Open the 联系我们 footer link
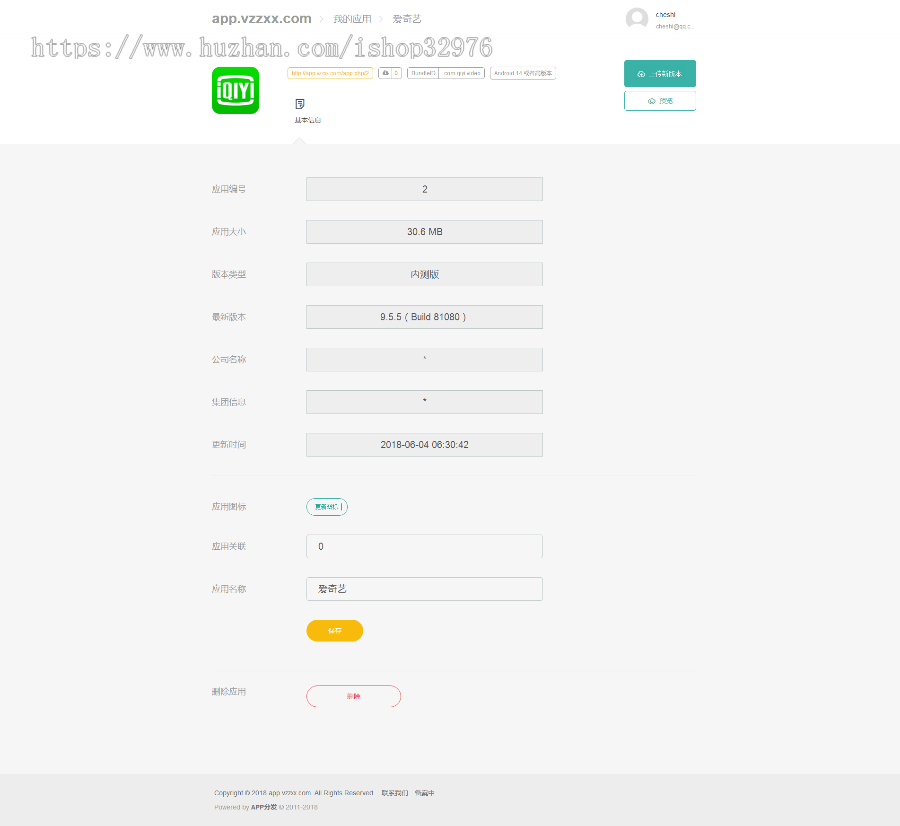This screenshot has height=826, width=900. 396,792
